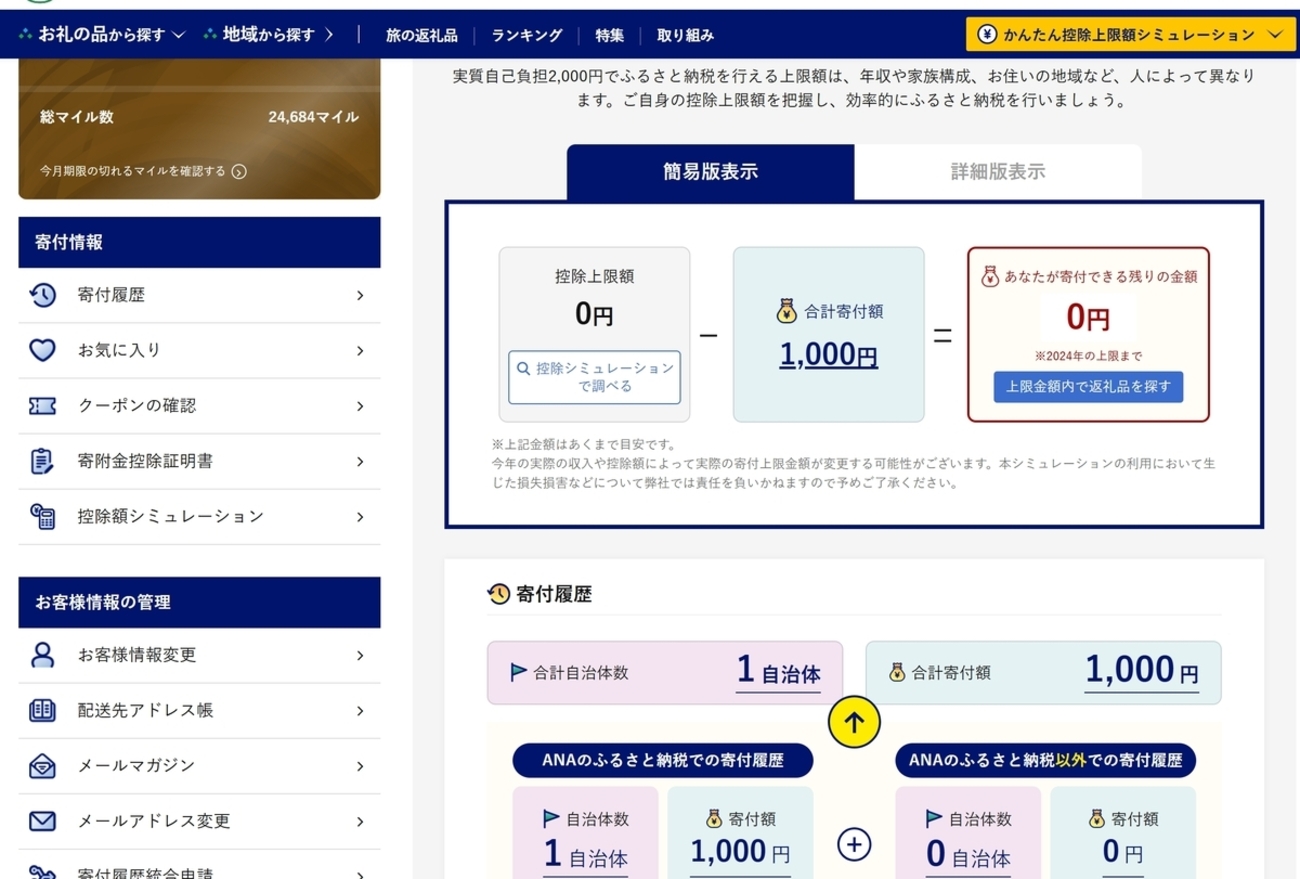Click the magnifying glass in 控除シミュレーションで調べる
Screen dimensions: 1300x879
524,367
